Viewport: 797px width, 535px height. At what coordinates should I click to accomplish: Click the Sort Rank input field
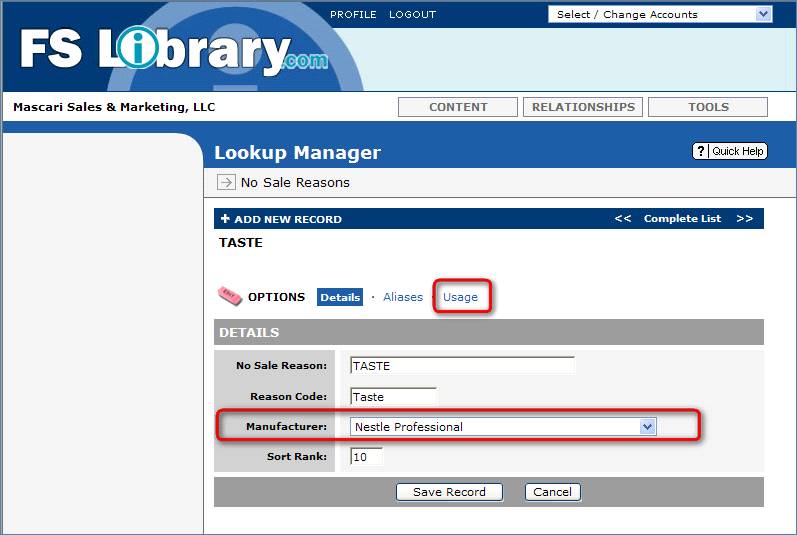(x=366, y=457)
